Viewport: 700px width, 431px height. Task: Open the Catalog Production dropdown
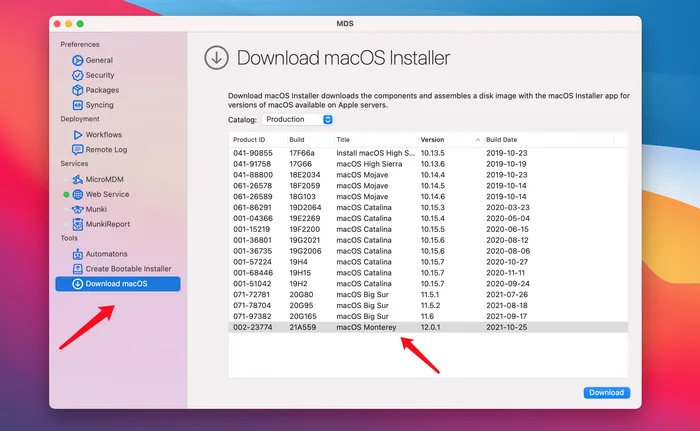point(298,120)
